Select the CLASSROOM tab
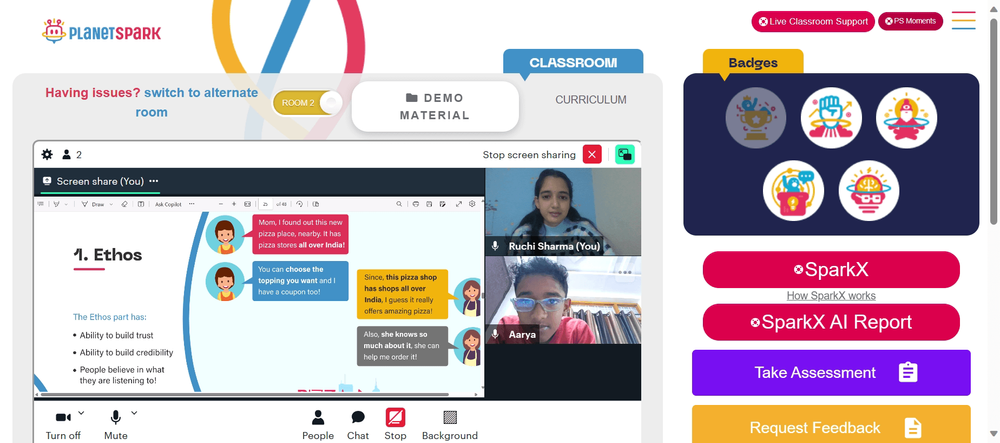Screen dimensions: 1000x443 573,62
